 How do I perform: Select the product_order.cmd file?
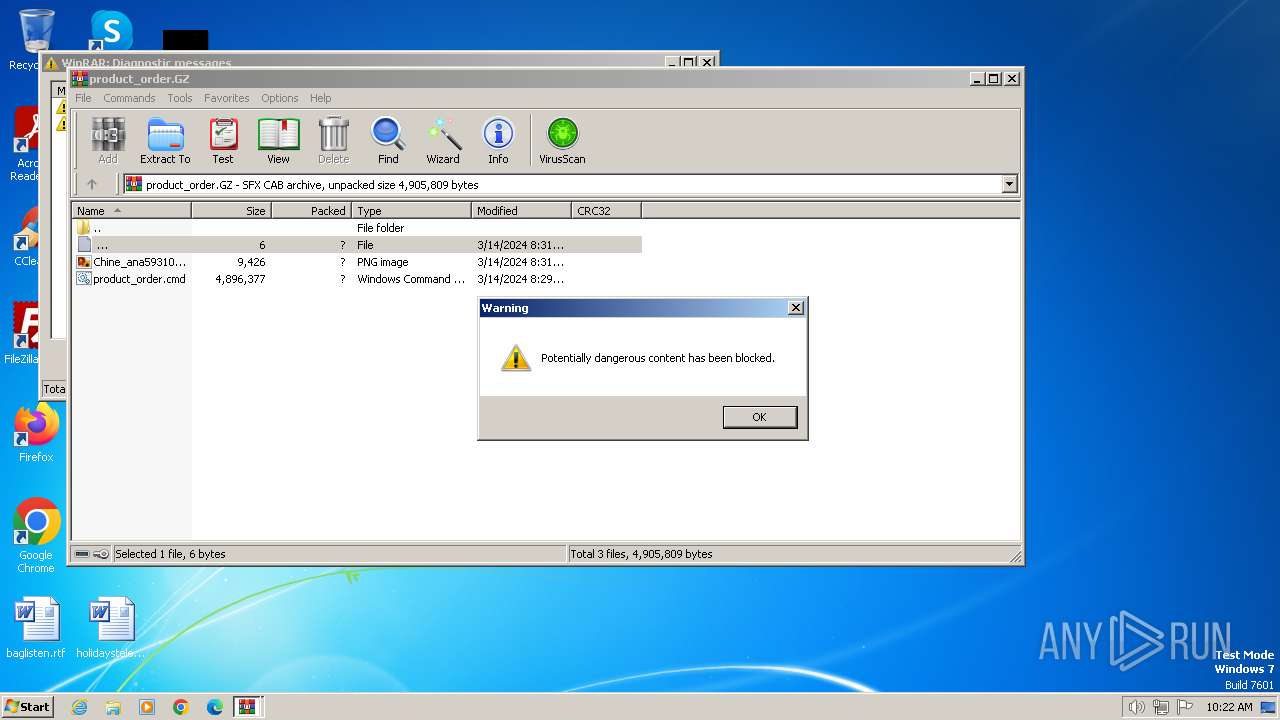(357, 279)
